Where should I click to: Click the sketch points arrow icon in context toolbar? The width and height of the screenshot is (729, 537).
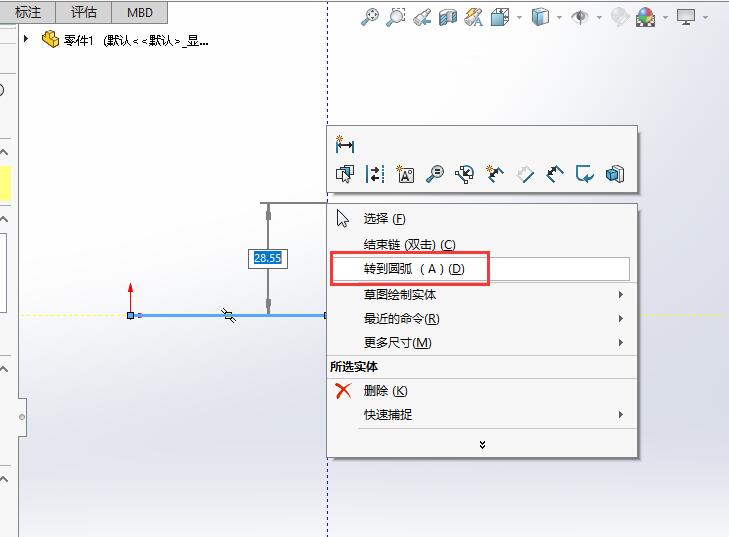tap(464, 174)
